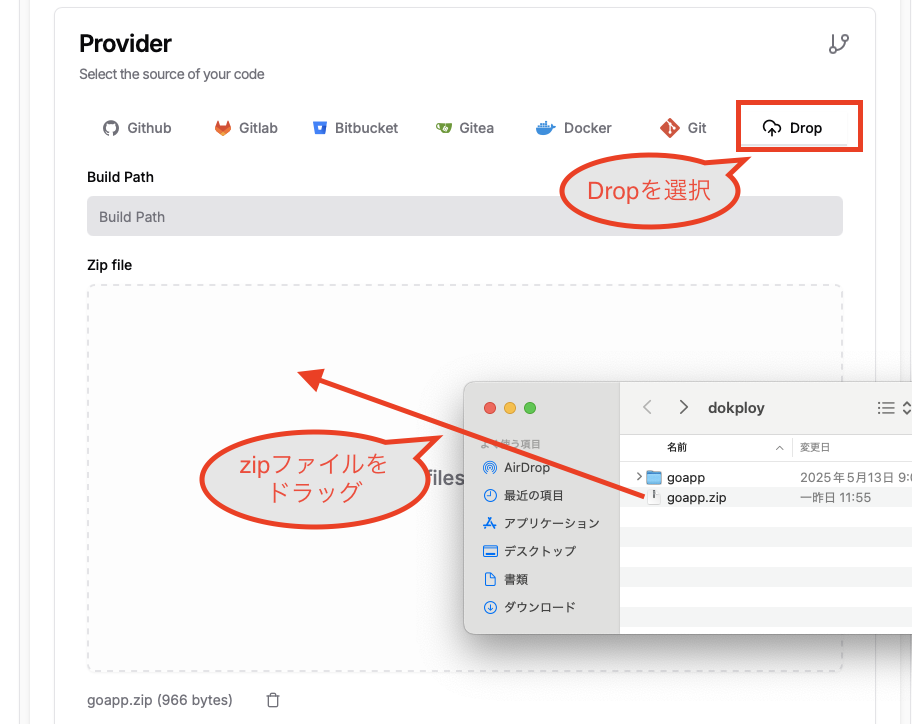Click the Git diamond logo icon
This screenshot has width=912, height=724.
click(x=669, y=128)
